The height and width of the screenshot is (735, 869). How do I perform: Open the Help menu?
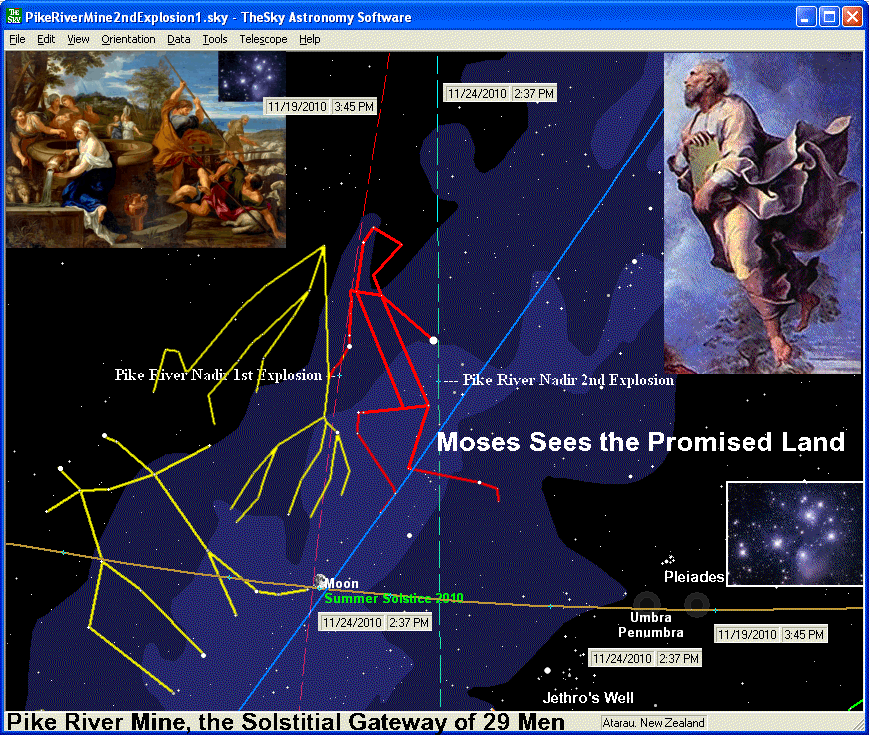point(310,39)
